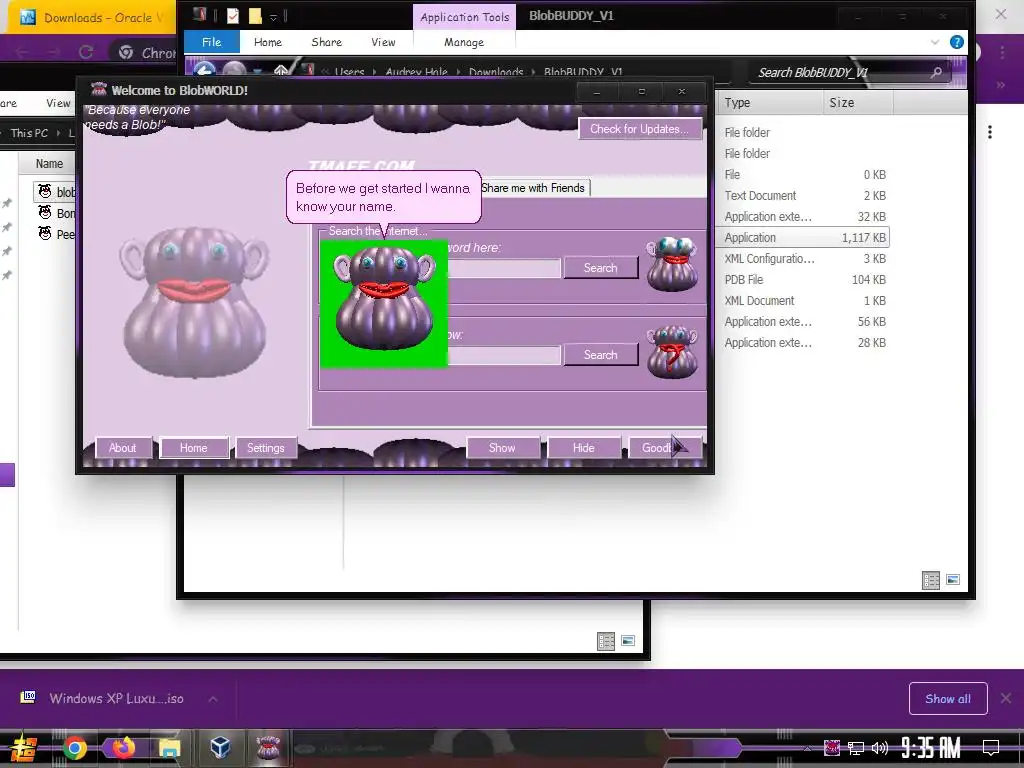Screen dimensions: 1024x768
Task: Switch back Explorer window to details view
Action: coord(606,641)
